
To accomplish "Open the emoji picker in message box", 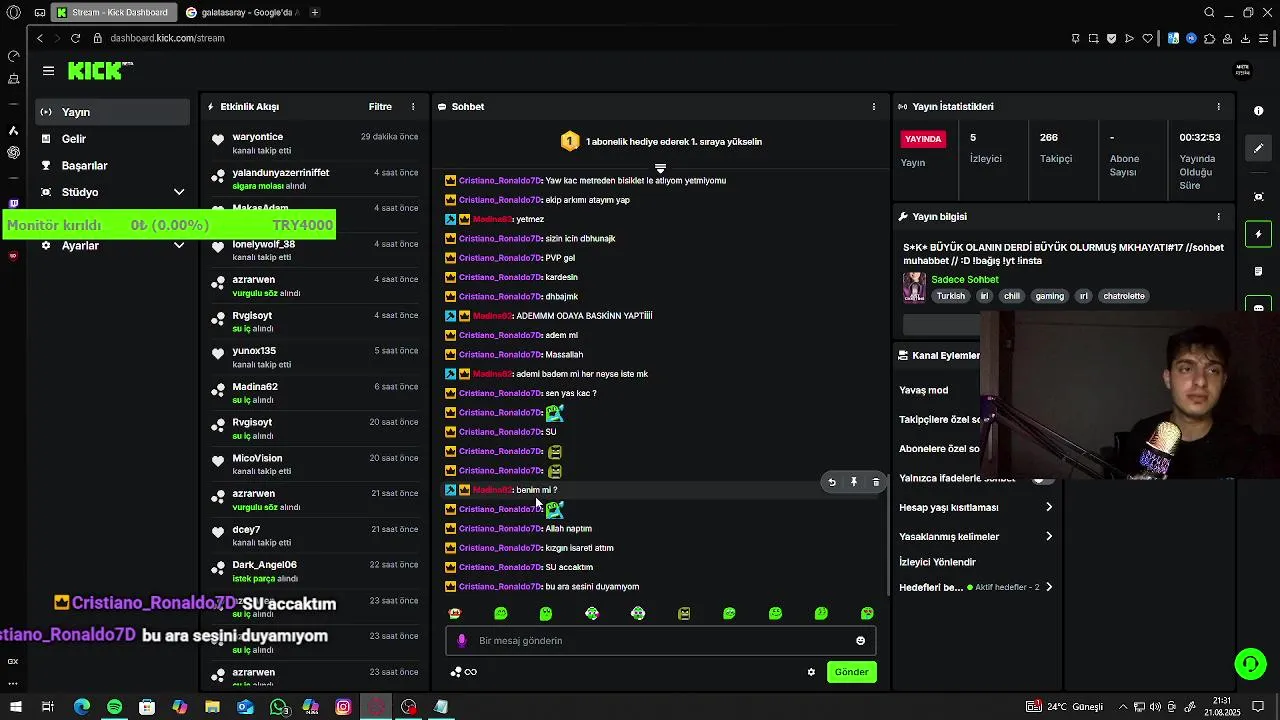I will 860,641.
